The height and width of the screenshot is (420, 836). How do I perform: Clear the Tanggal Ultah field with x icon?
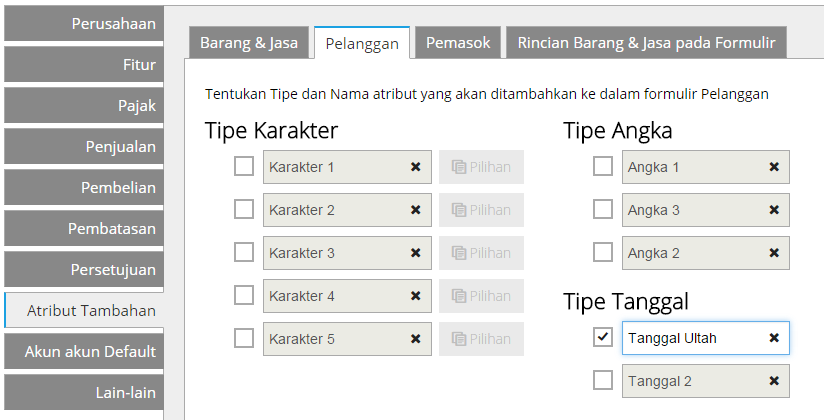[774, 337]
